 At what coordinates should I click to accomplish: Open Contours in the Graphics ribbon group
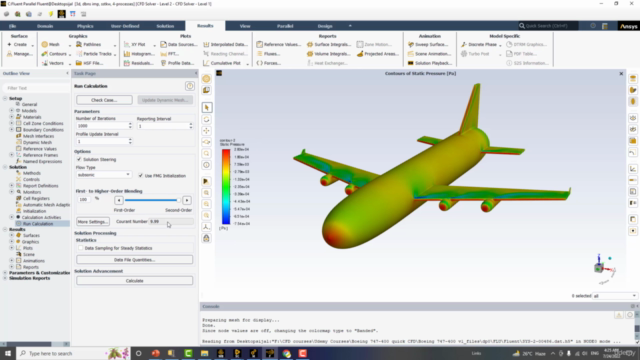[54, 54]
